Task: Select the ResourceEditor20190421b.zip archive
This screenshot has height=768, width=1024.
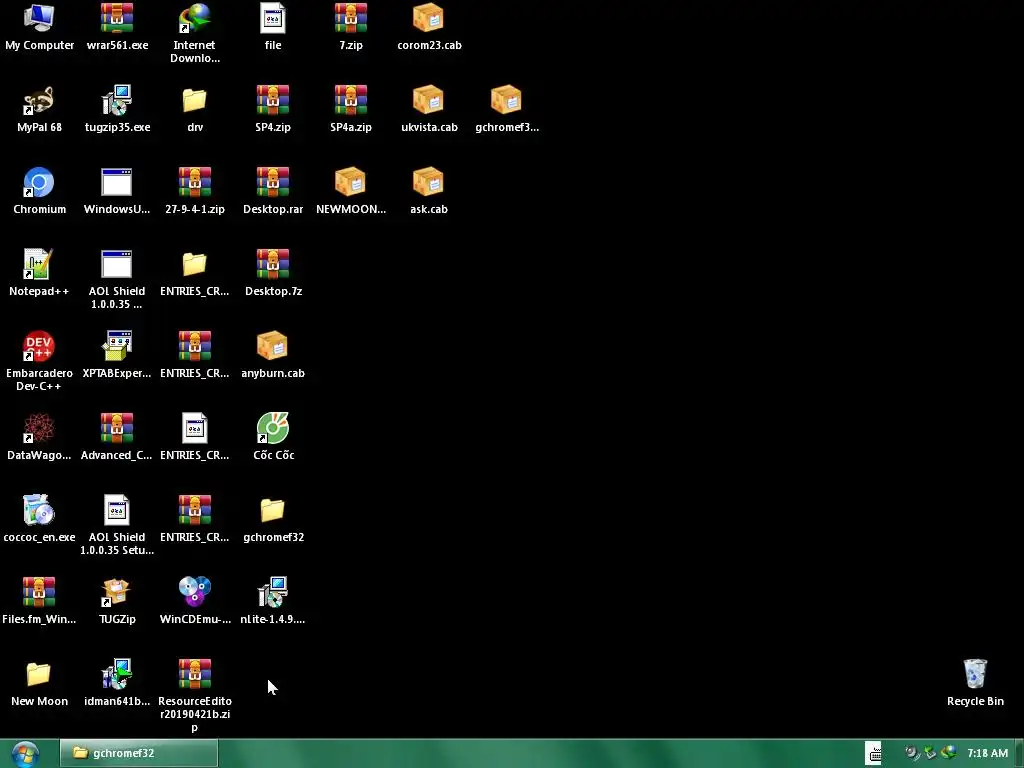Action: pos(195,674)
